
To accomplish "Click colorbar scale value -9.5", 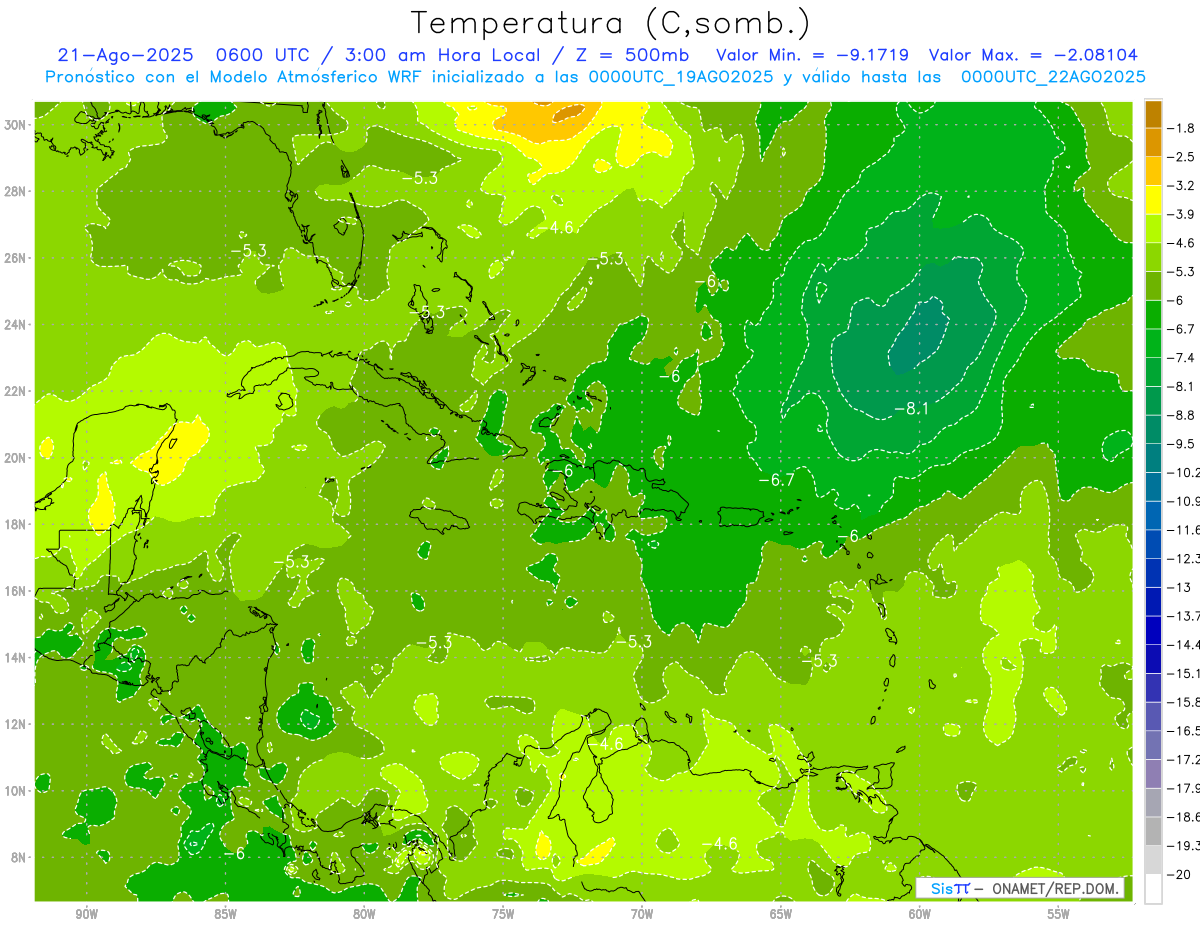I will 1183,444.
